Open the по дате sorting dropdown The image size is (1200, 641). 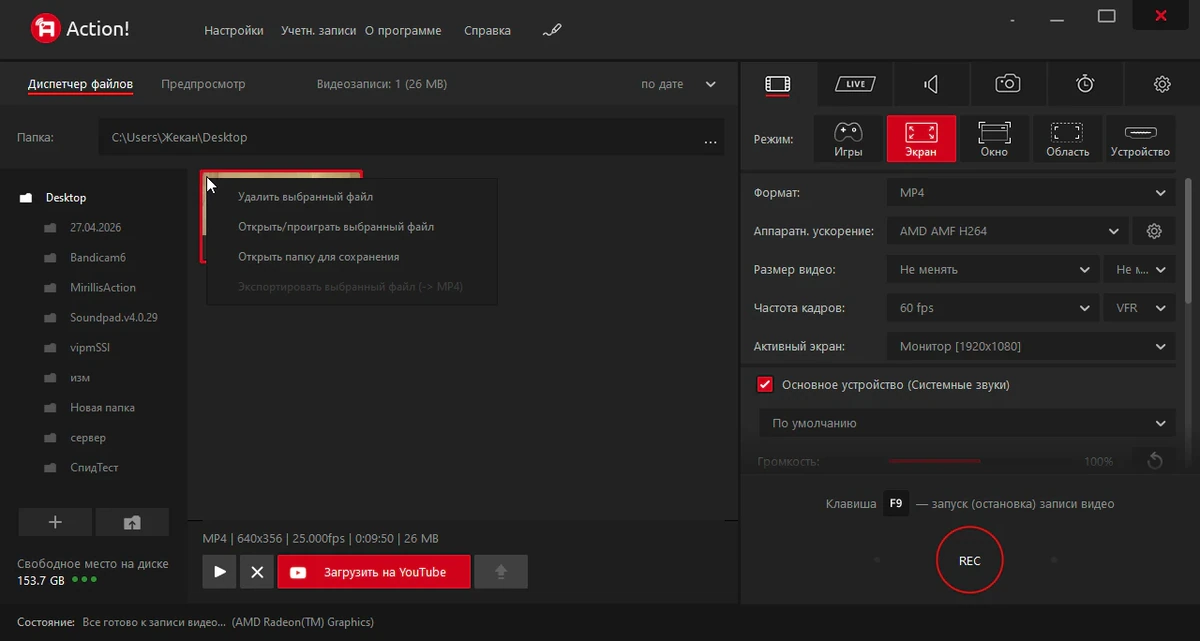click(x=679, y=84)
